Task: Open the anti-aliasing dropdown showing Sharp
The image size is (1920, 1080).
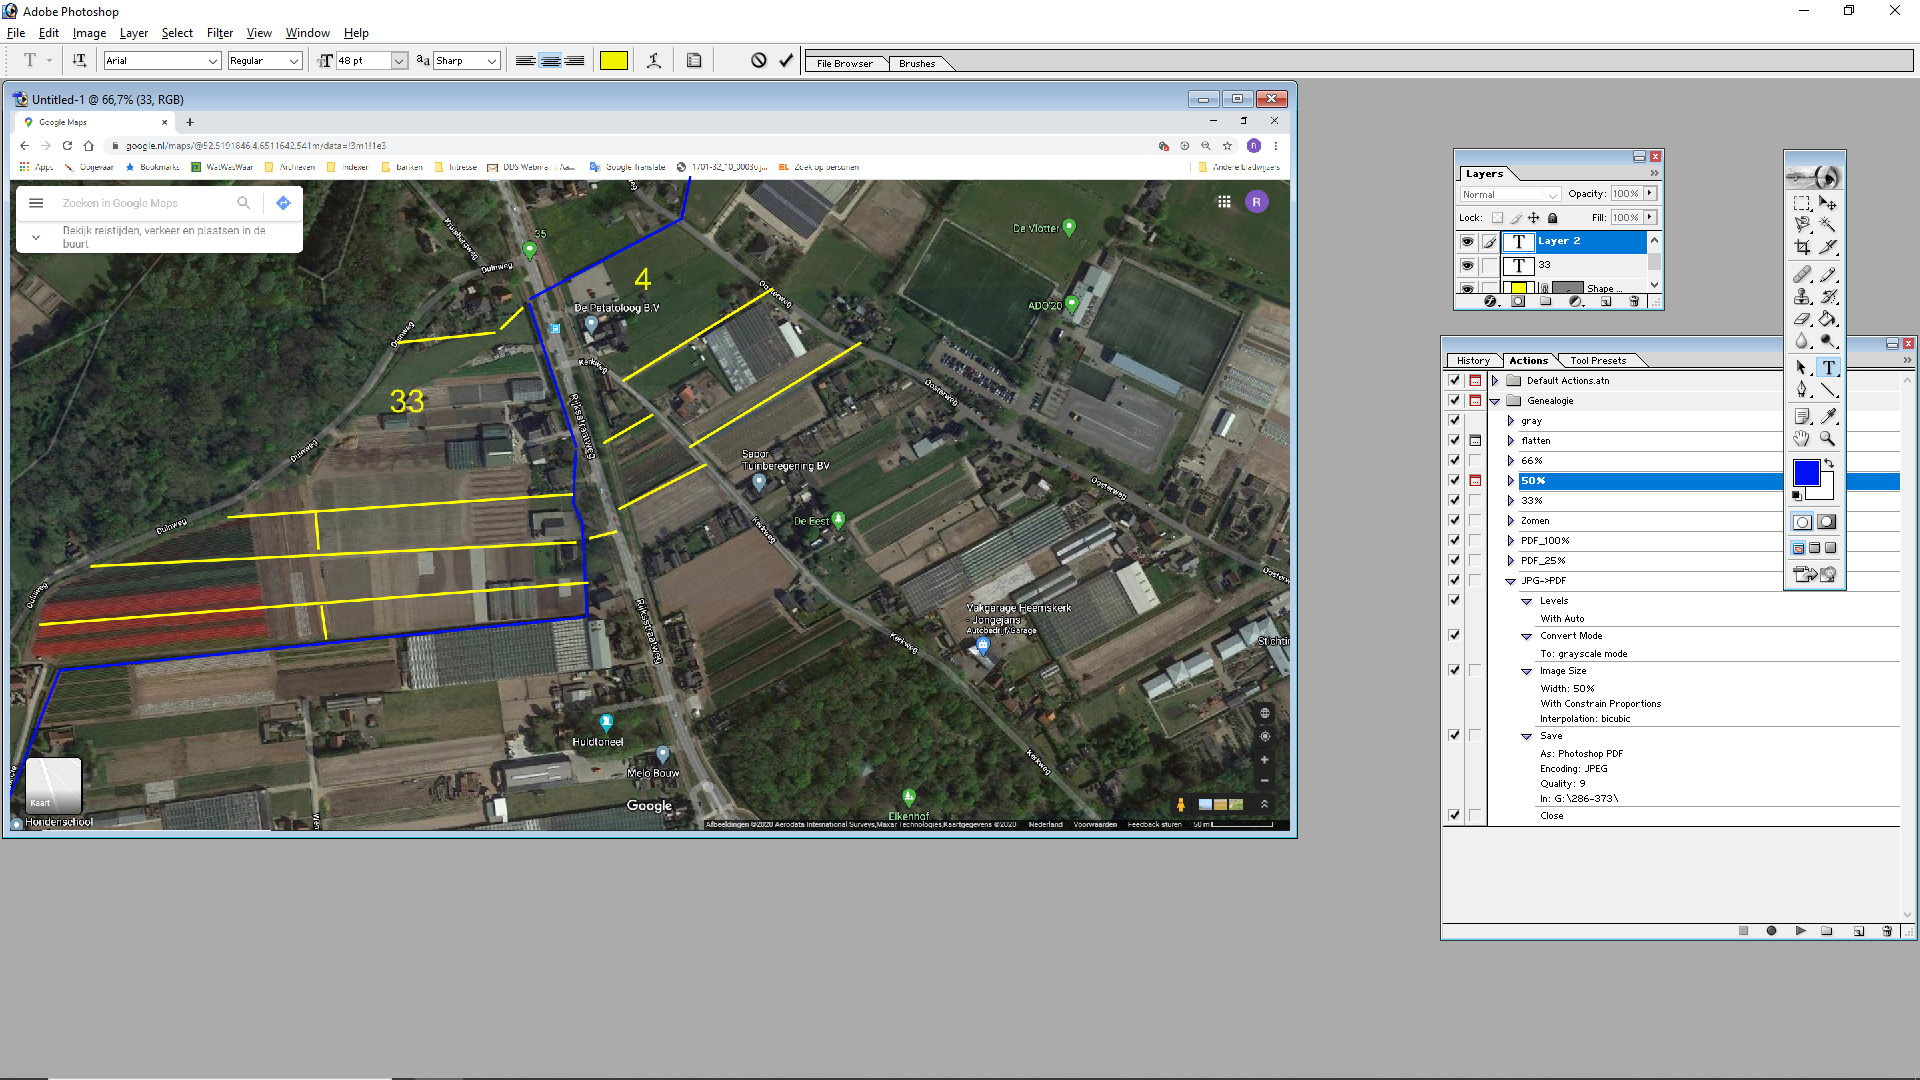Action: click(492, 61)
